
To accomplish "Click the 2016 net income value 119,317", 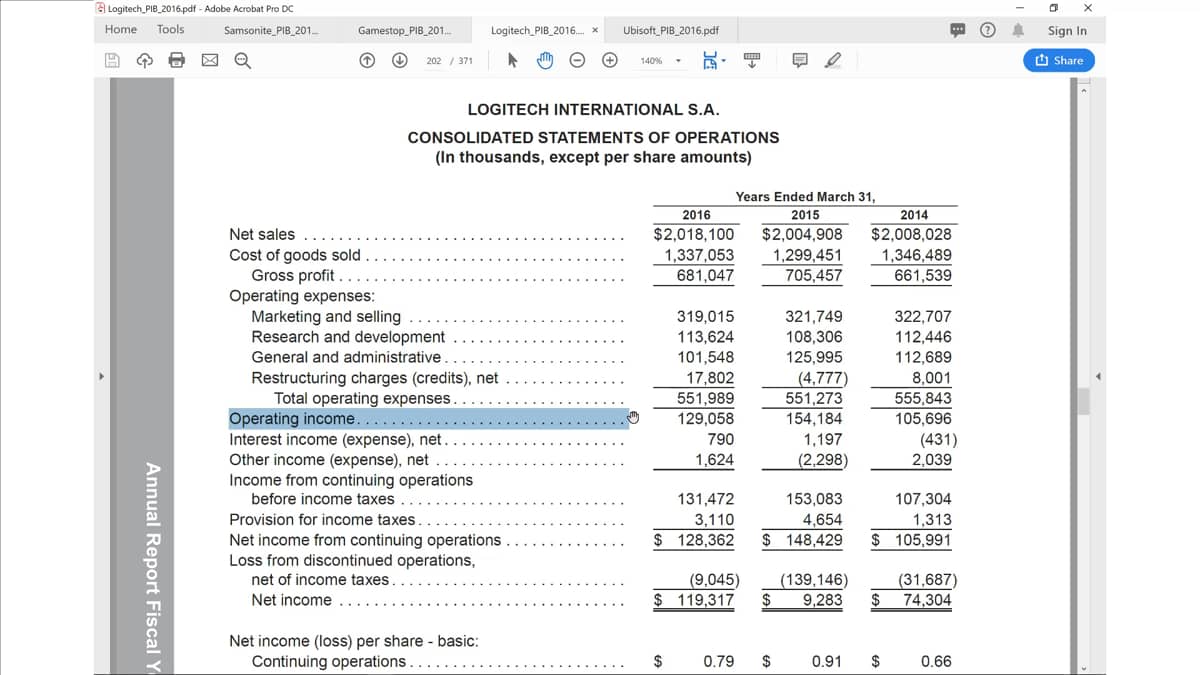I will point(705,601).
